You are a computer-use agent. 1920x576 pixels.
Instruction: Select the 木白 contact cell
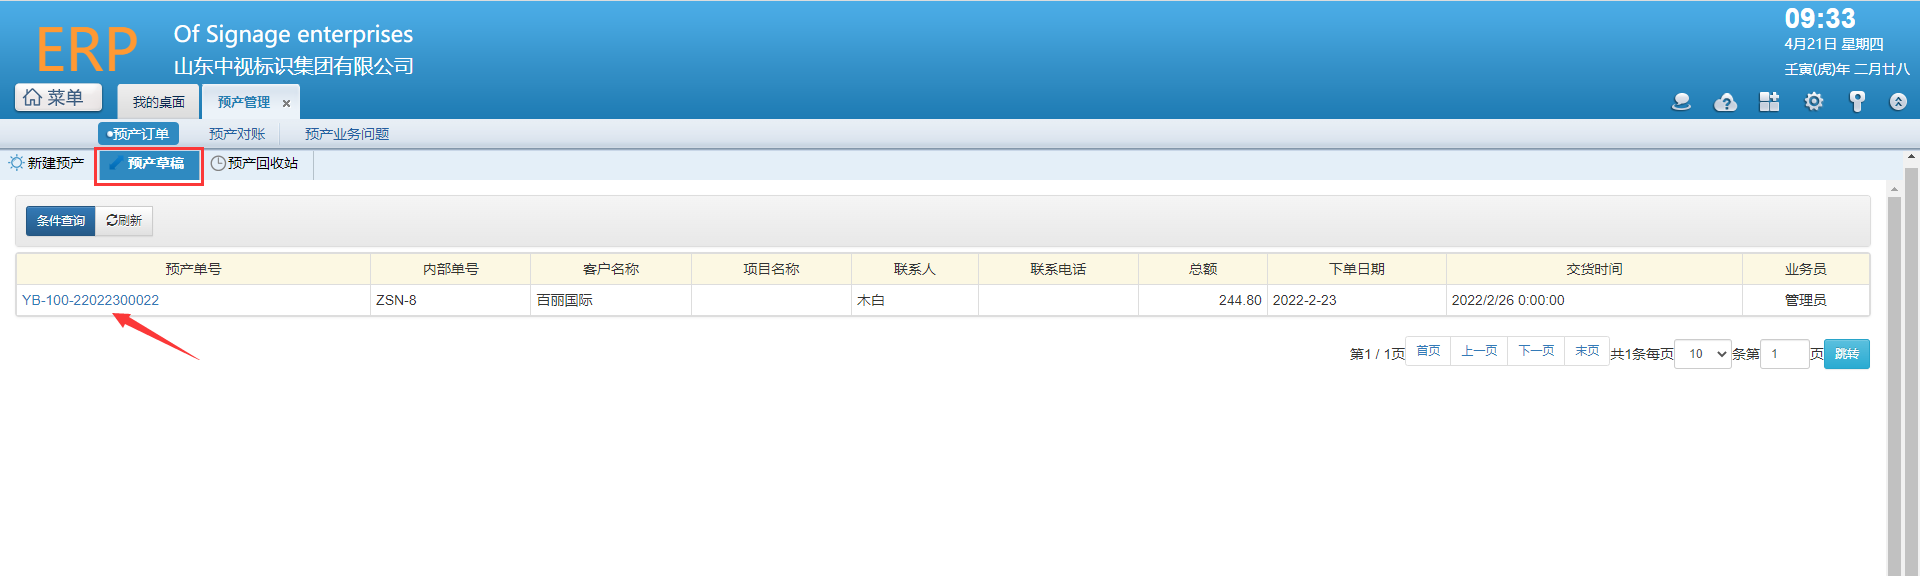click(915, 300)
